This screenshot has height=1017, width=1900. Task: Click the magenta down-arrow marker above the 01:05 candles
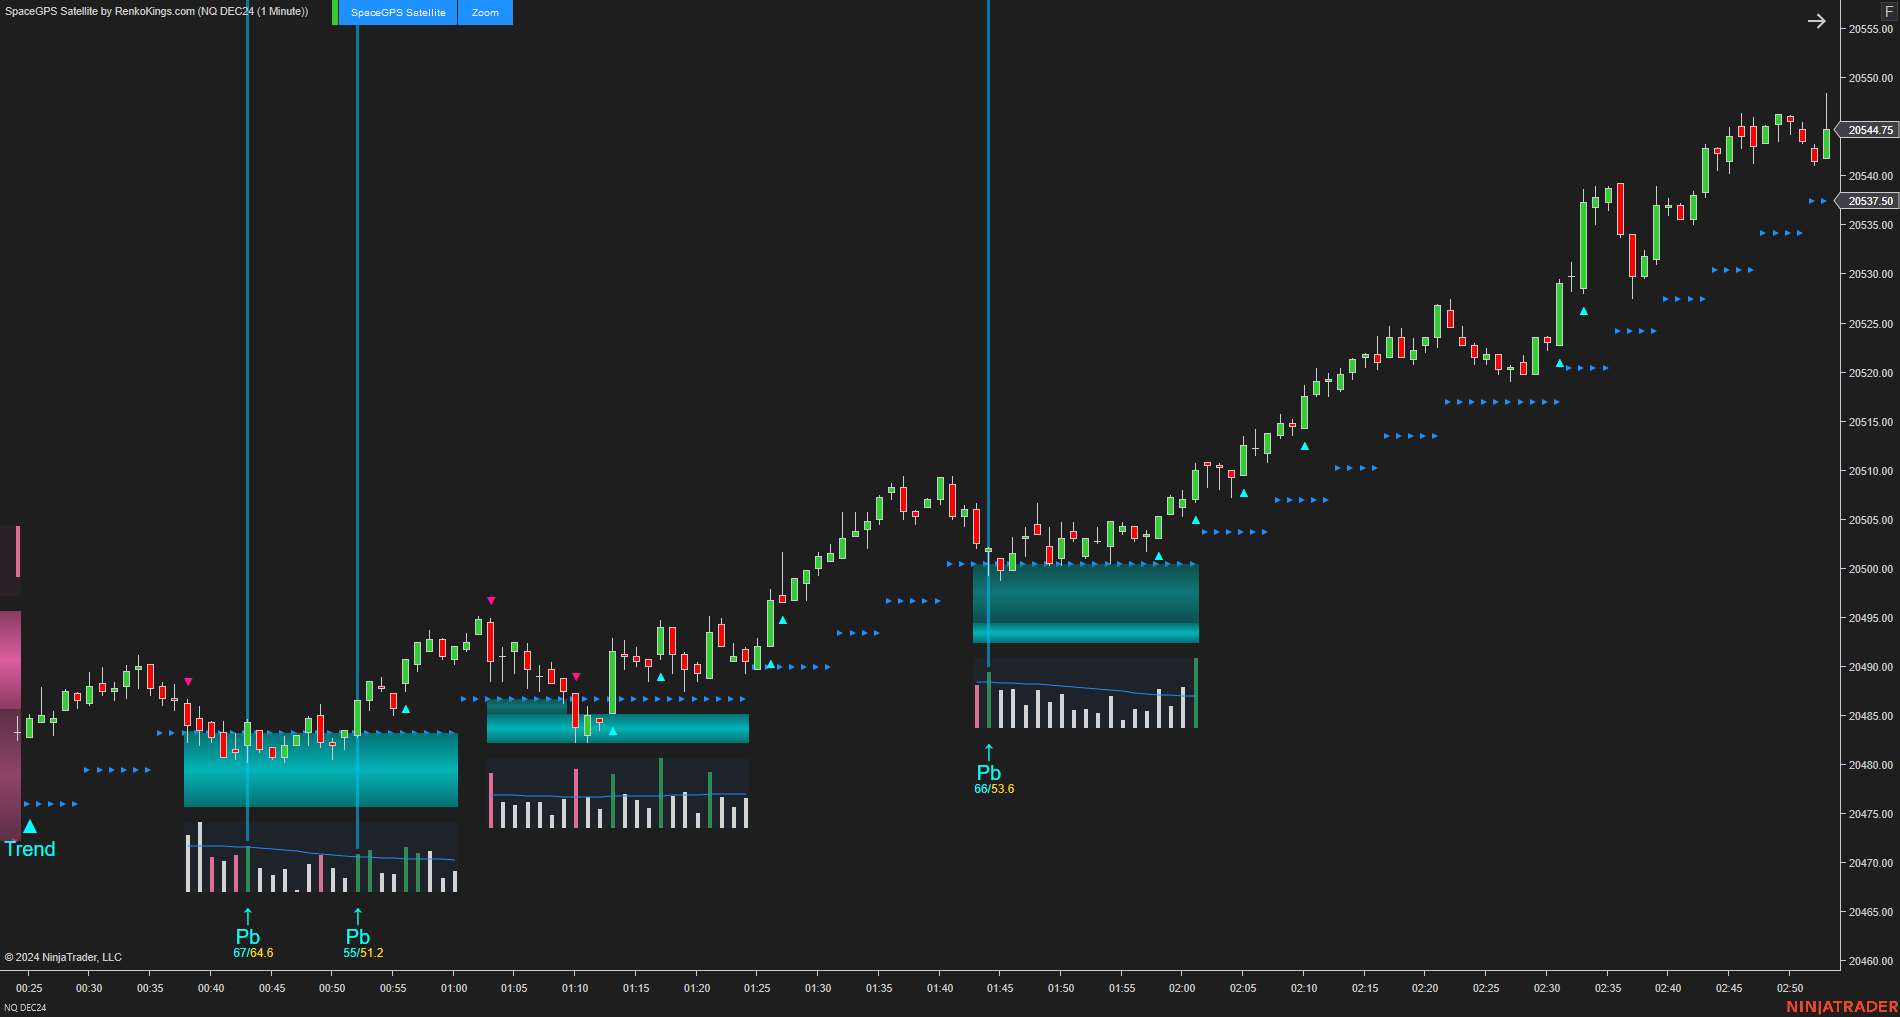[x=491, y=599]
